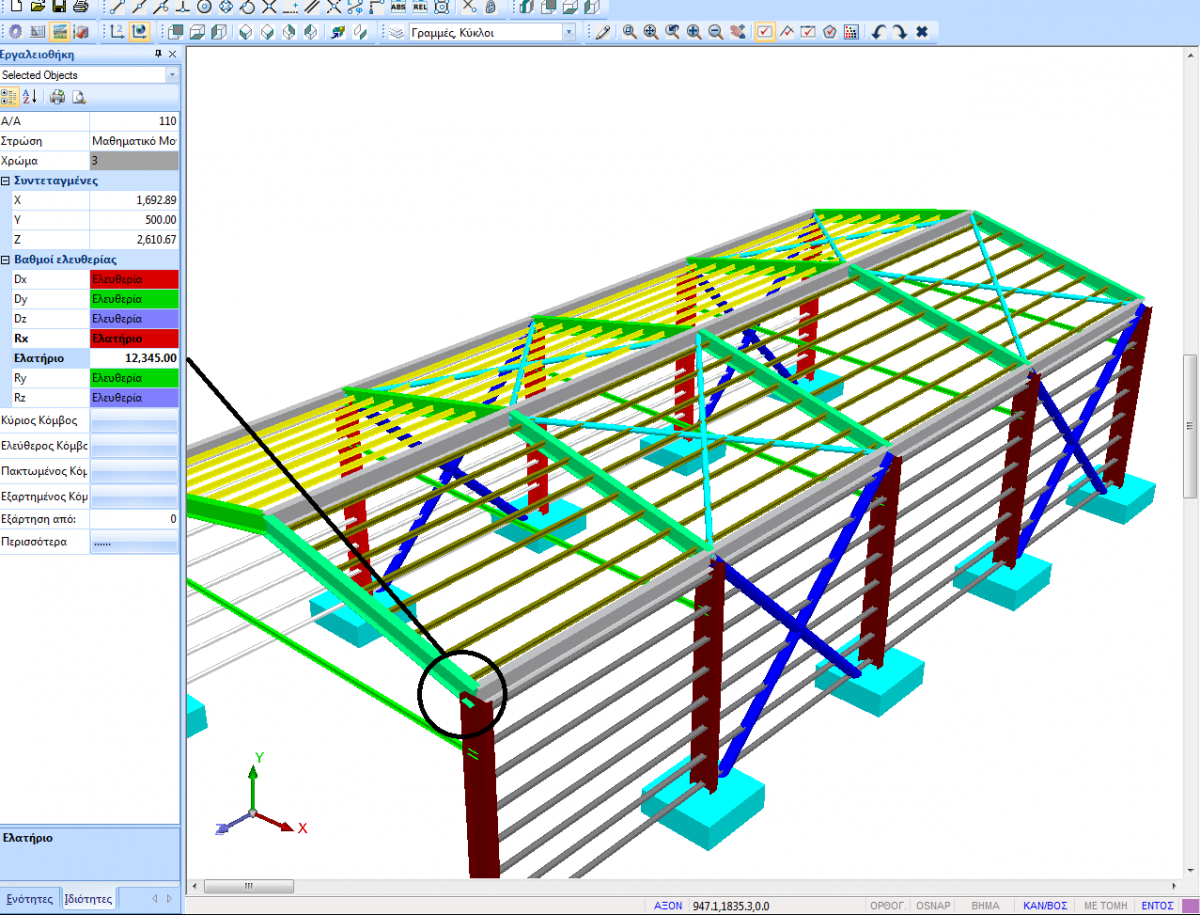Click the ABS coordinates icon

398,6
